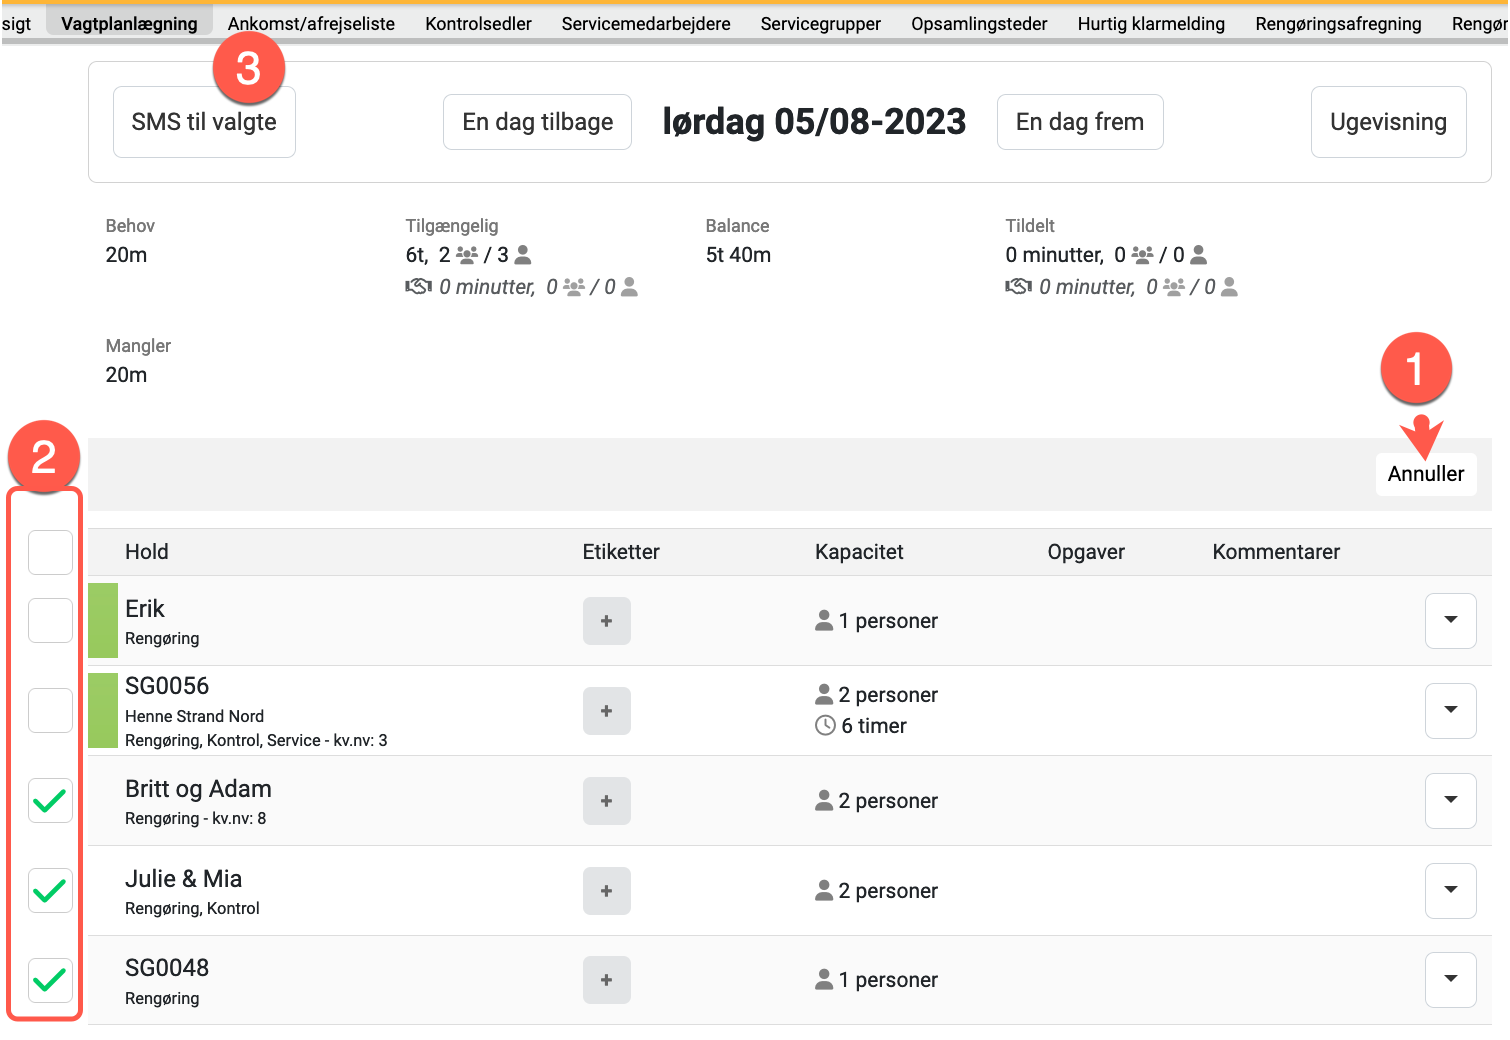Image resolution: width=1510 pixels, height=1040 pixels.
Task: Open the Opsamlingsteder tab
Action: [979, 23]
